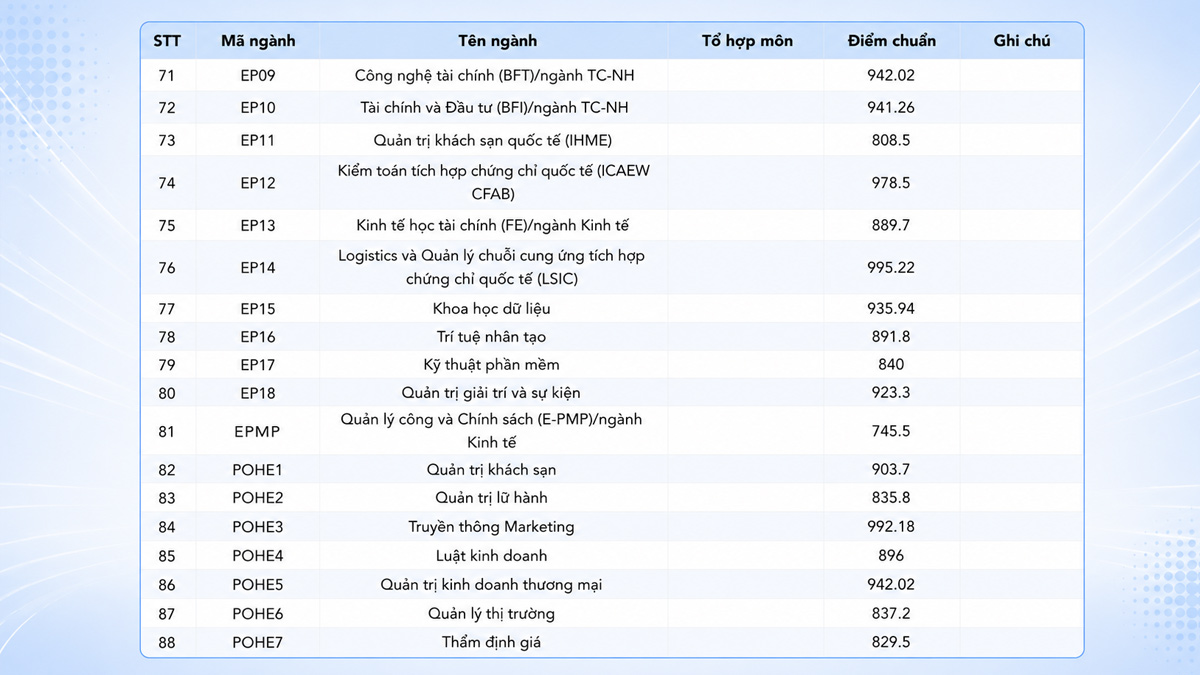Select the Truyền thông Marketing cell
This screenshot has height=675, width=1200.
coord(491,527)
